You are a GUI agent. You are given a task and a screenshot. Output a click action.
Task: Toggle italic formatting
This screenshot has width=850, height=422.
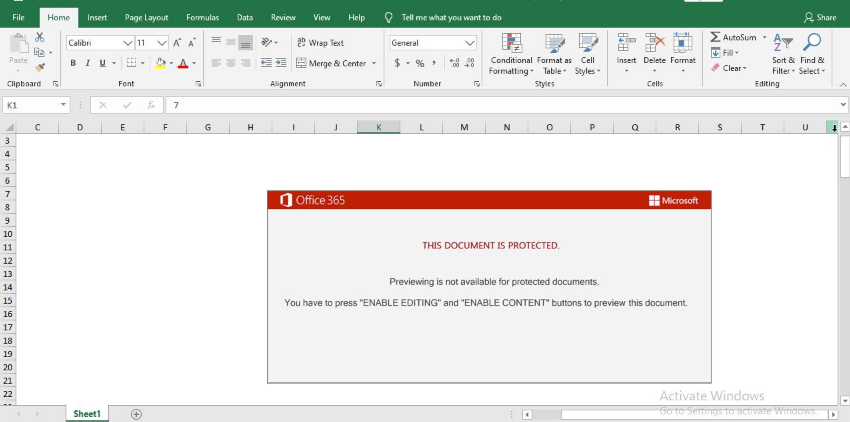click(x=87, y=63)
